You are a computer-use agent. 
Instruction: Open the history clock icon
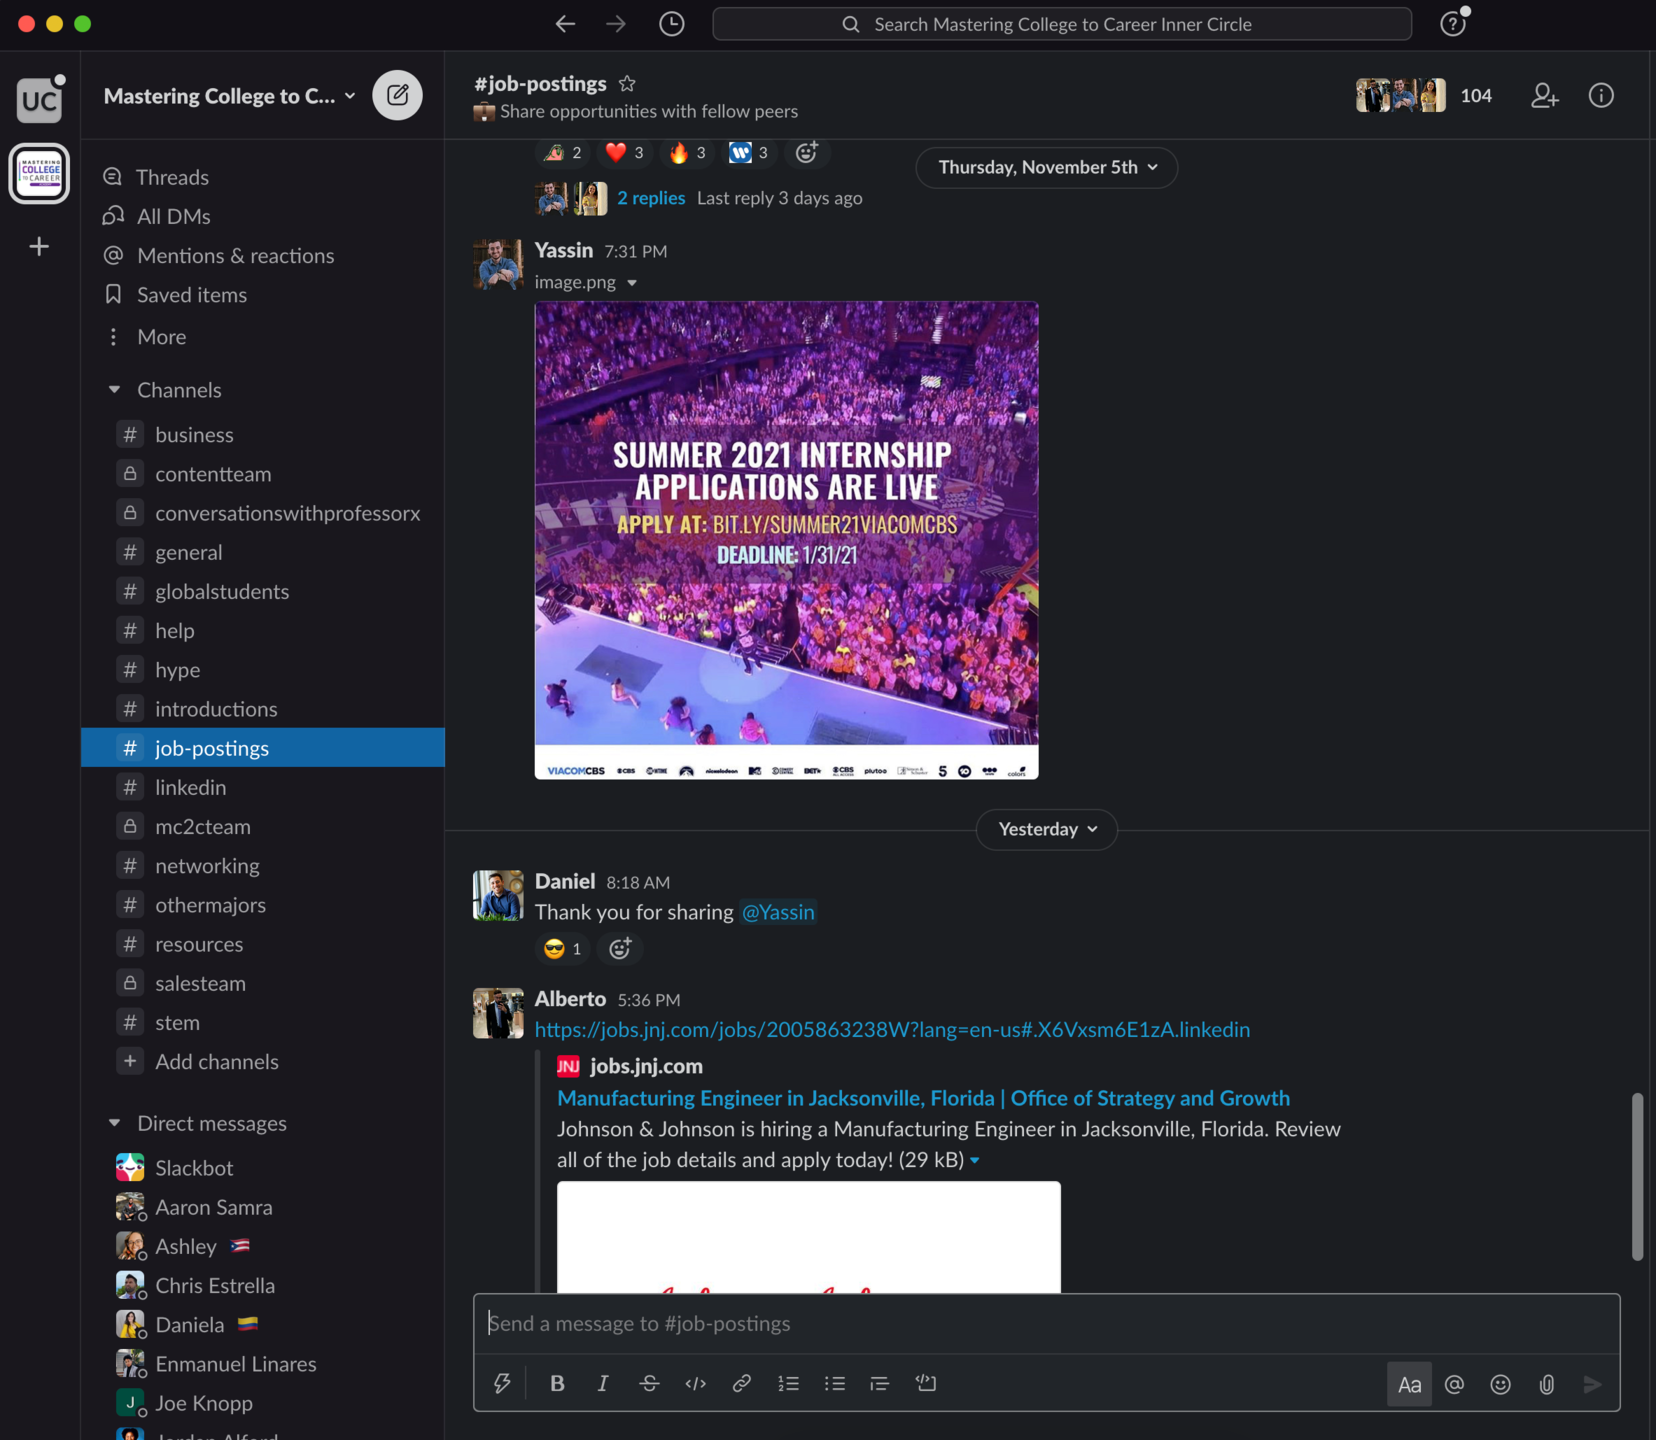point(672,24)
